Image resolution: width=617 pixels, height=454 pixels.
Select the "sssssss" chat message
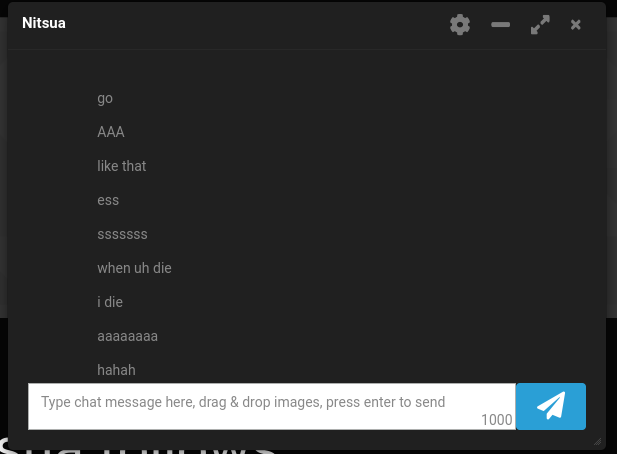[122, 234]
